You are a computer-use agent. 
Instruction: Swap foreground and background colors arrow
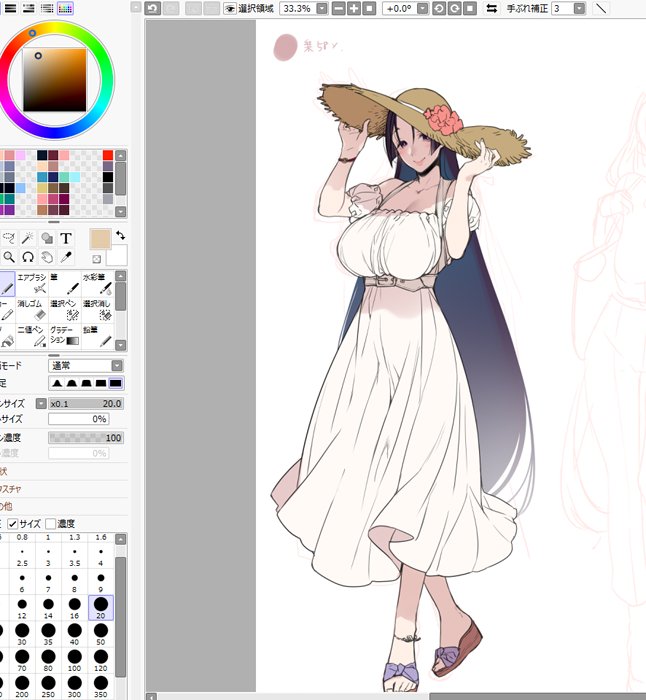pos(121,235)
